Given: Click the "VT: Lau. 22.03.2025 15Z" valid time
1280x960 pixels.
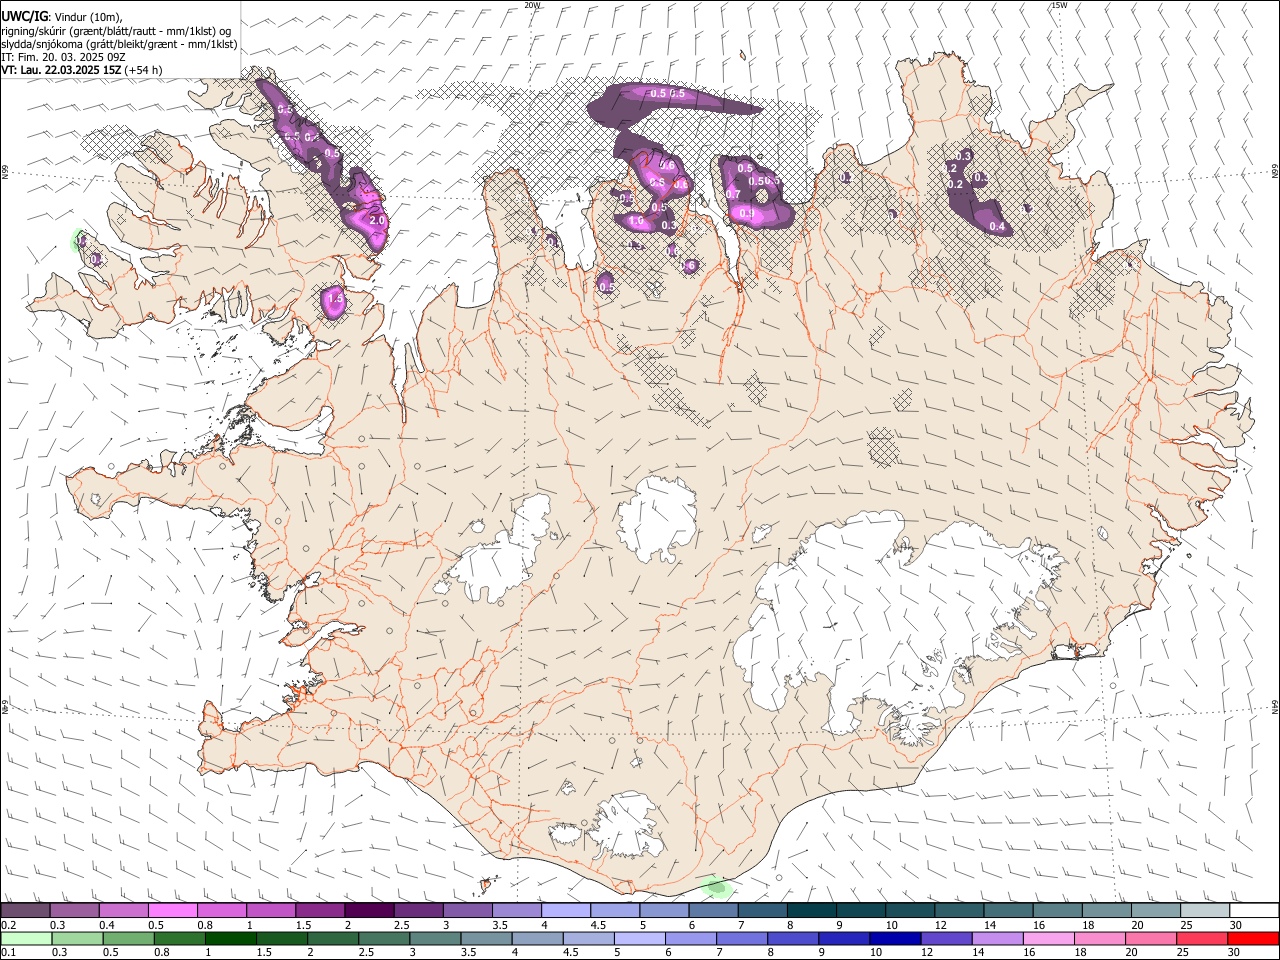Looking at the screenshot, I should pyautogui.click(x=62, y=70).
